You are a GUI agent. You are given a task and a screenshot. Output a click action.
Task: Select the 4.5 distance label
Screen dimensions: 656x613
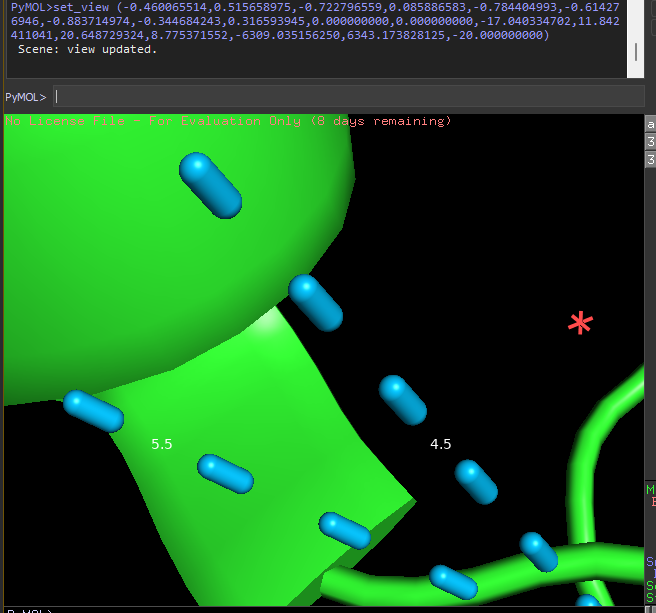pyautogui.click(x=441, y=444)
